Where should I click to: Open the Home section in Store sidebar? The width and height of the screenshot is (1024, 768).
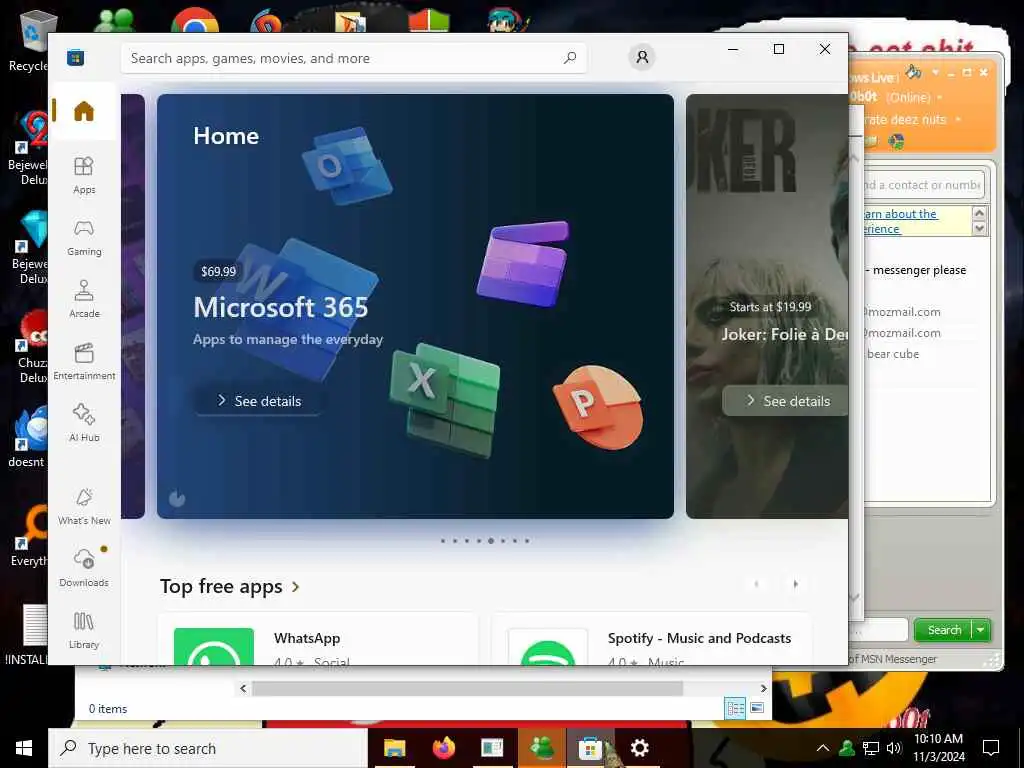click(x=84, y=112)
